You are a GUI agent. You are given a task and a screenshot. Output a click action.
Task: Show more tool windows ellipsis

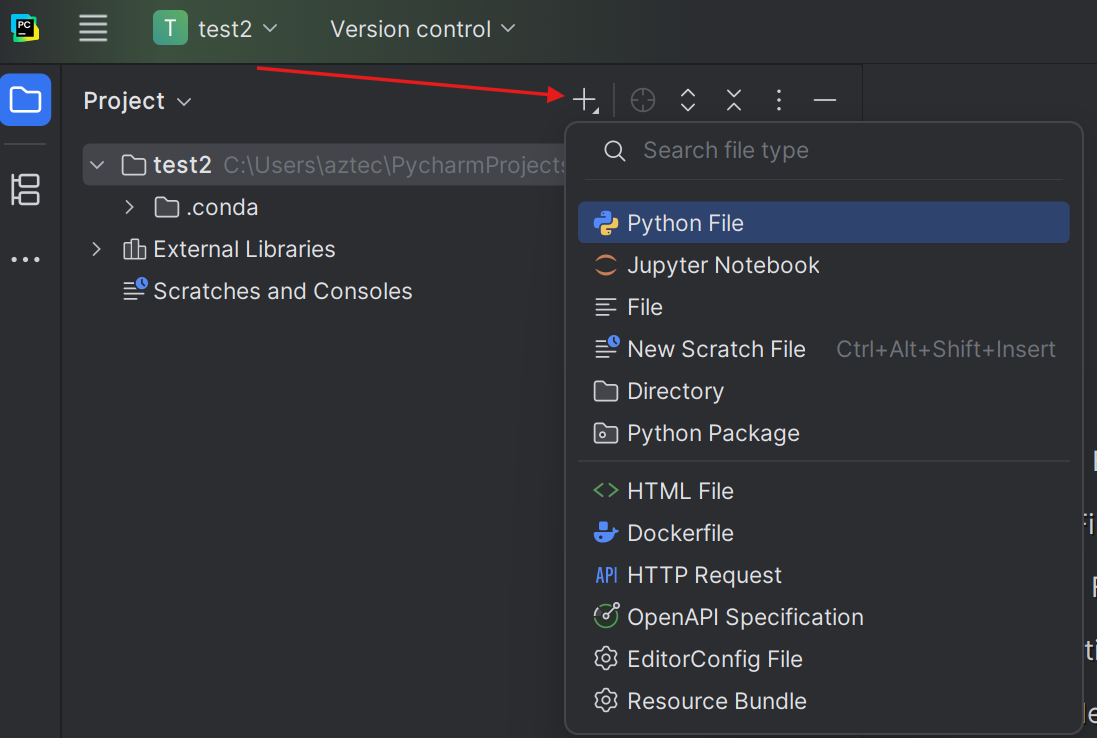coord(25,260)
